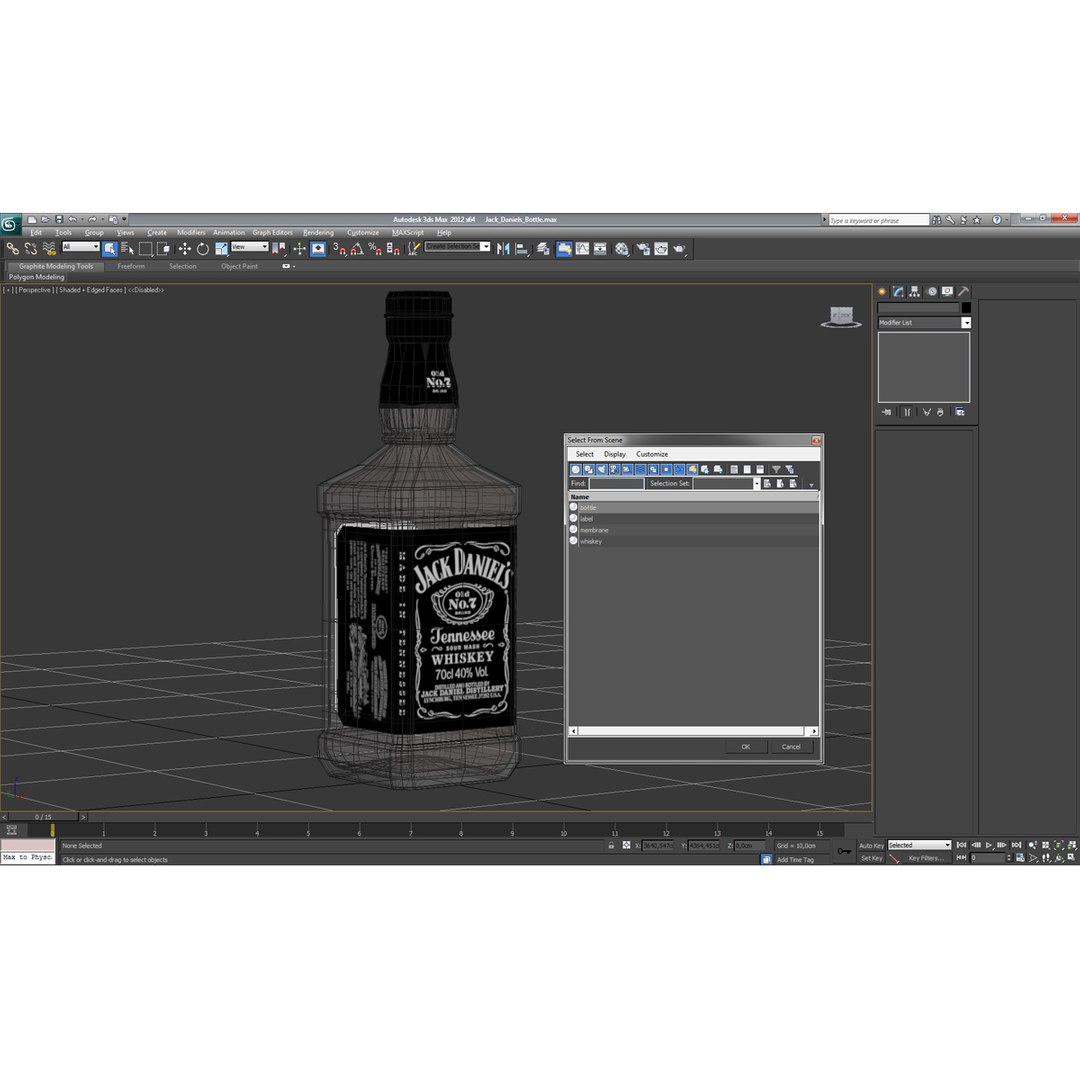The image size is (1080, 1080).
Task: Click the ViewCube in the viewport
Action: click(841, 317)
